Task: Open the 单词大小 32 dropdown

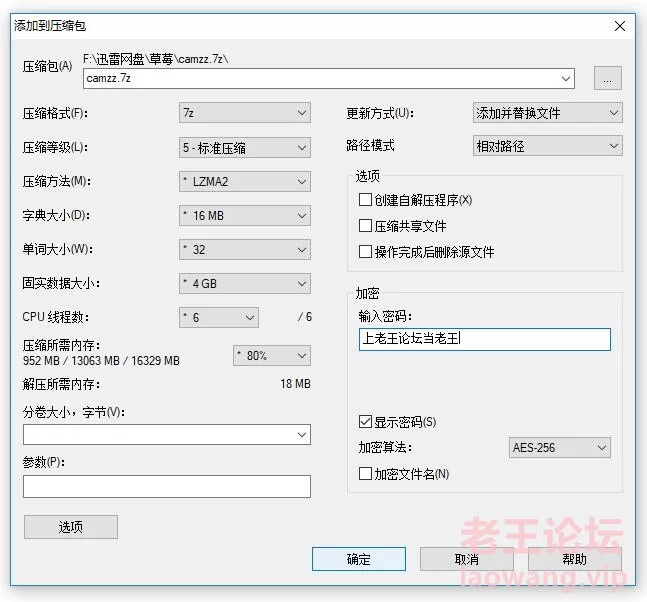Action: click(245, 250)
